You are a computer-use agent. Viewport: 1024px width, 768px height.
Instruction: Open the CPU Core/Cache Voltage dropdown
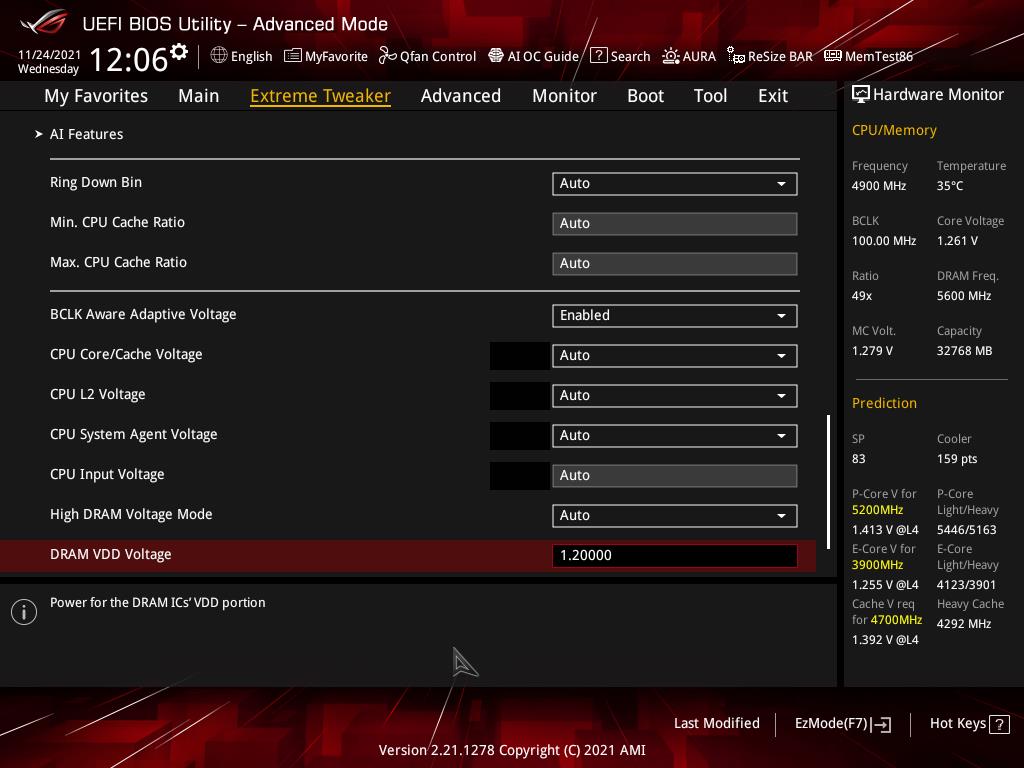point(674,355)
